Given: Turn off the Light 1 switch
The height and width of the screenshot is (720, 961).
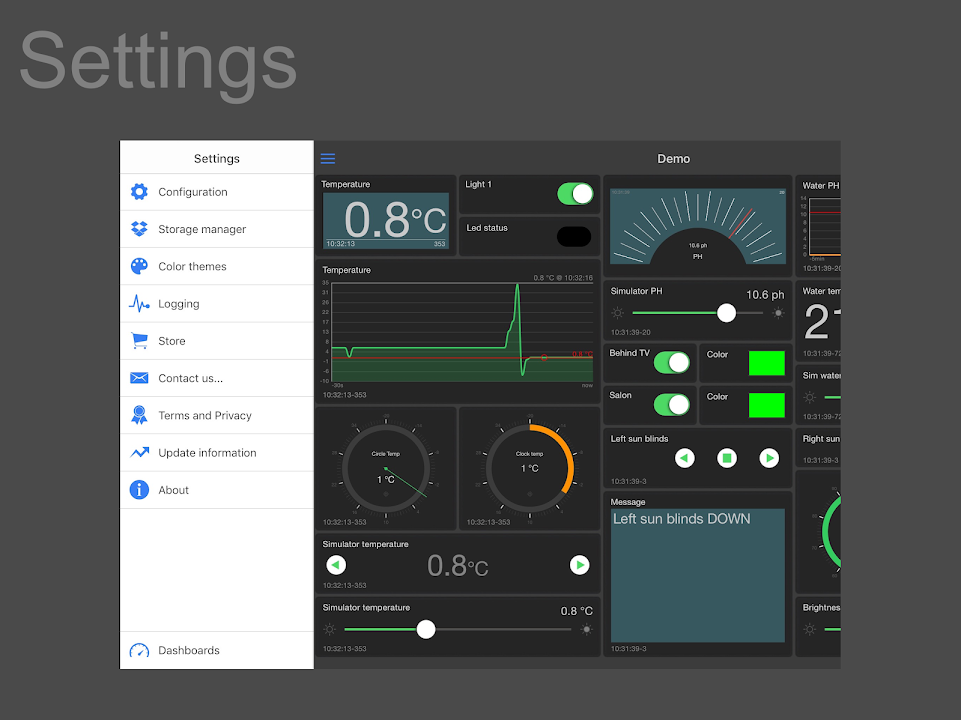Looking at the screenshot, I should point(575,193).
